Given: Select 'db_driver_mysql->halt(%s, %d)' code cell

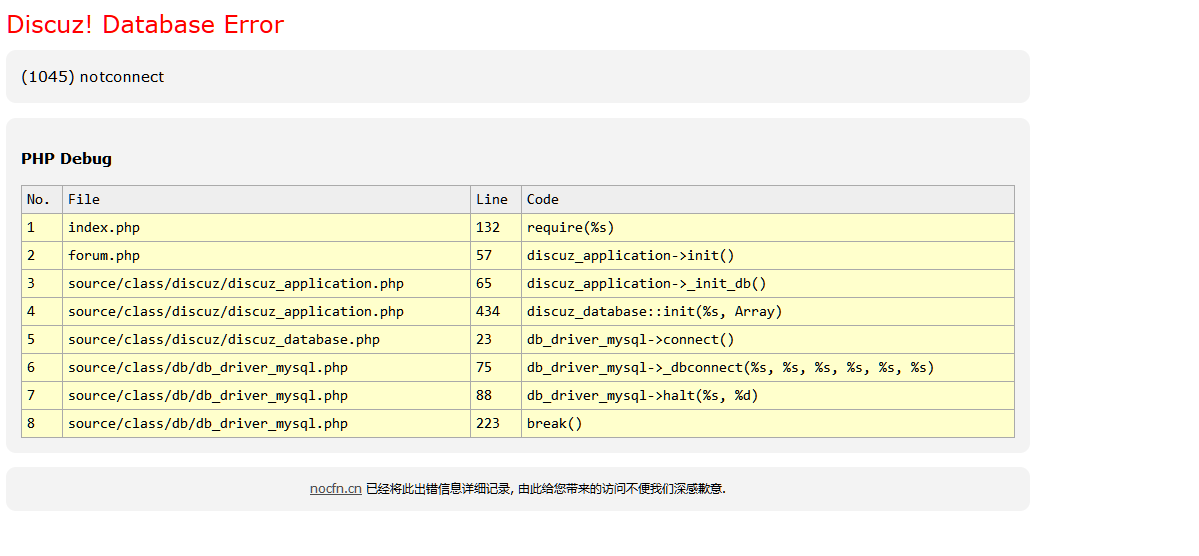Looking at the screenshot, I should pyautogui.click(x=768, y=395).
